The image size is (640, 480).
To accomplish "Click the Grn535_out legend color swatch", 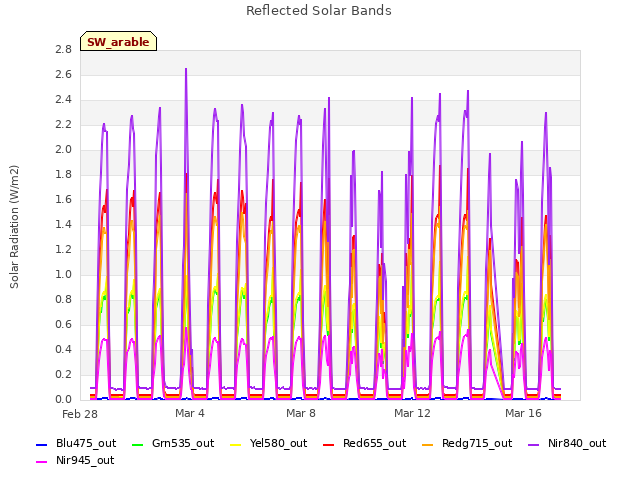I will coord(138,444).
